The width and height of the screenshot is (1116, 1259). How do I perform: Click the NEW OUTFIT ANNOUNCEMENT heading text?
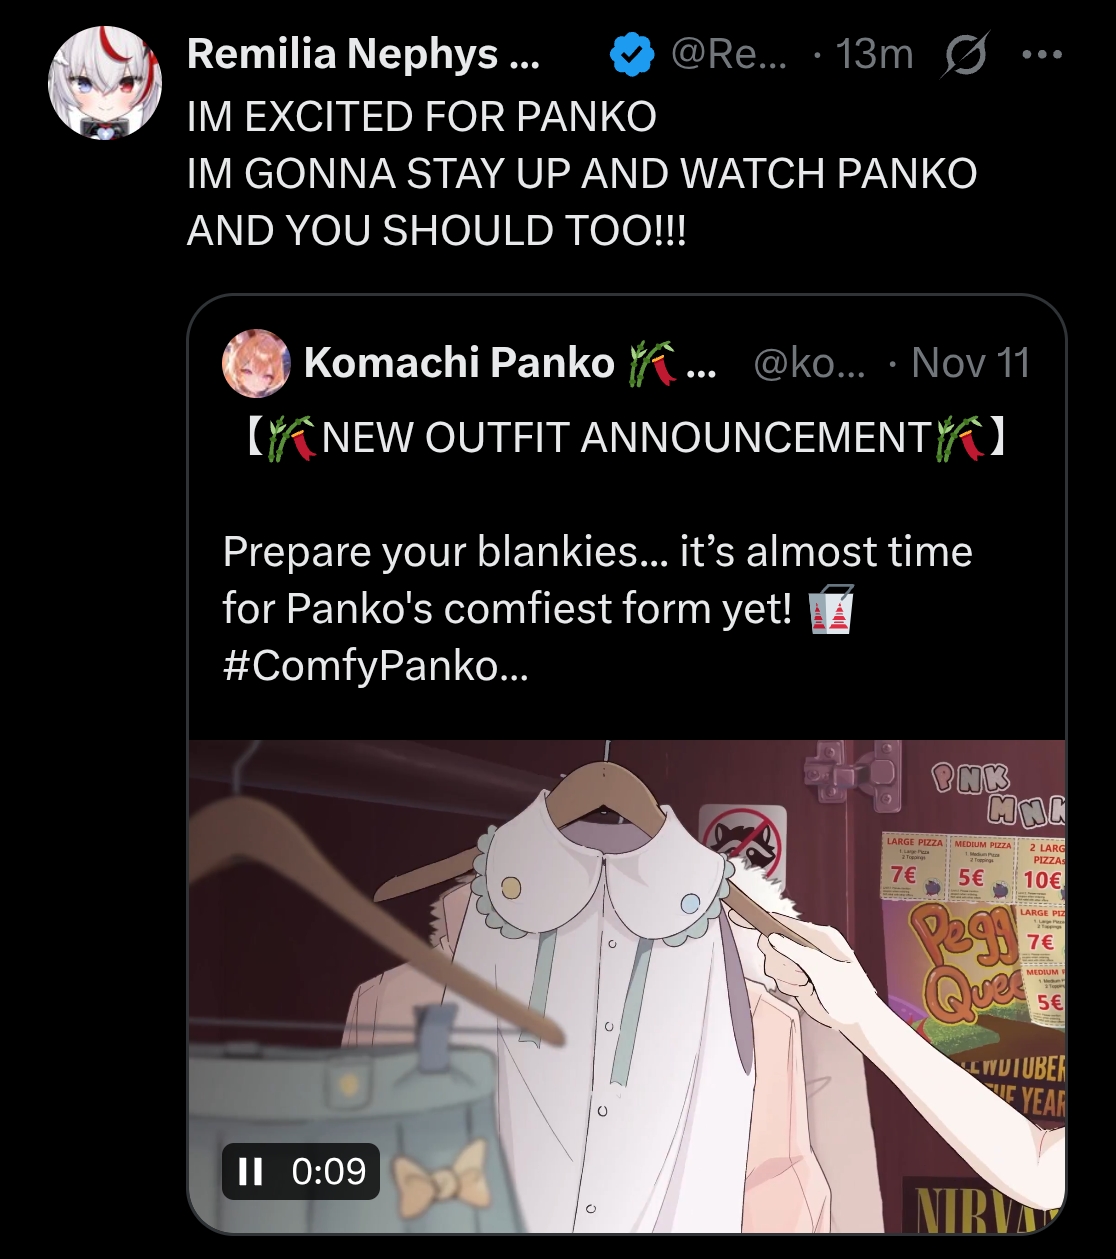click(627, 438)
